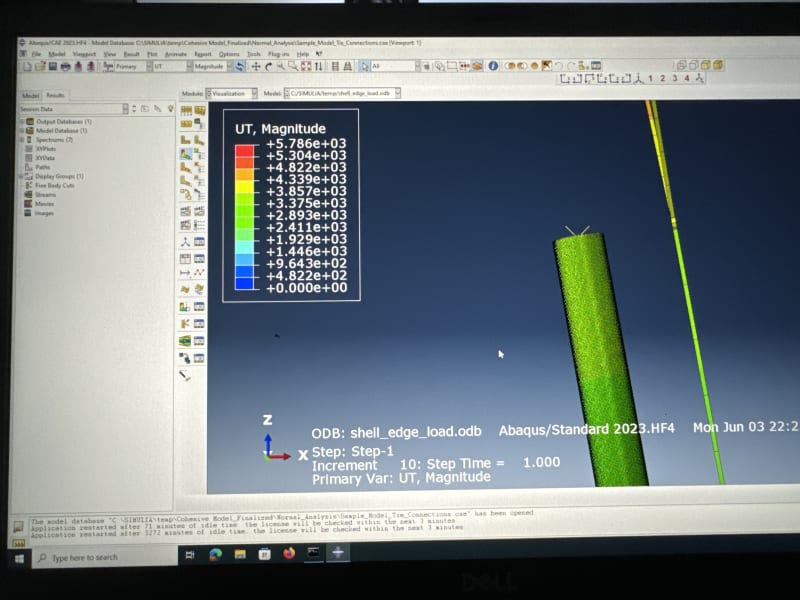Click the Windows Start button
The height and width of the screenshot is (600, 800).
point(19,559)
